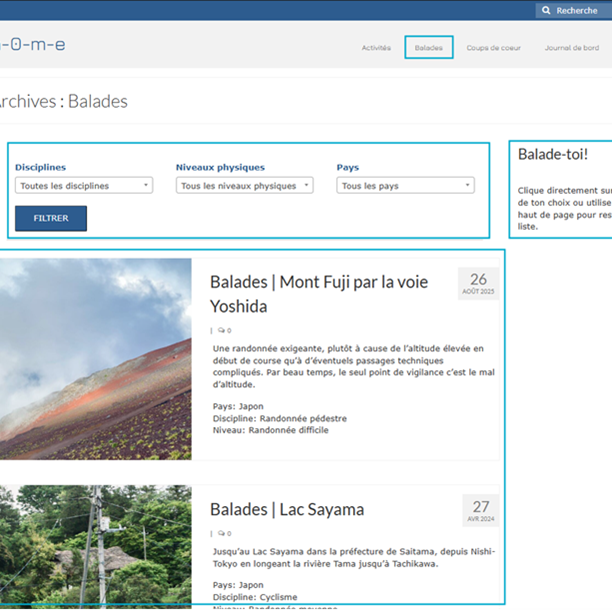
Task: Expand the Toutes les disciplines dropdown
Action: (84, 185)
